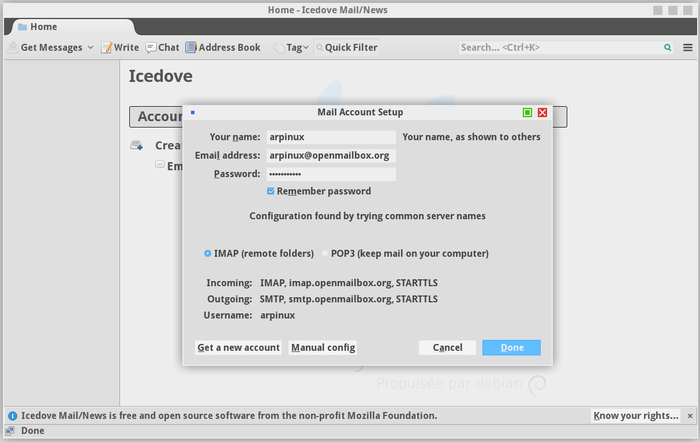Click Done to finish account setup
Screen dimensions: 700x442
coord(512,347)
